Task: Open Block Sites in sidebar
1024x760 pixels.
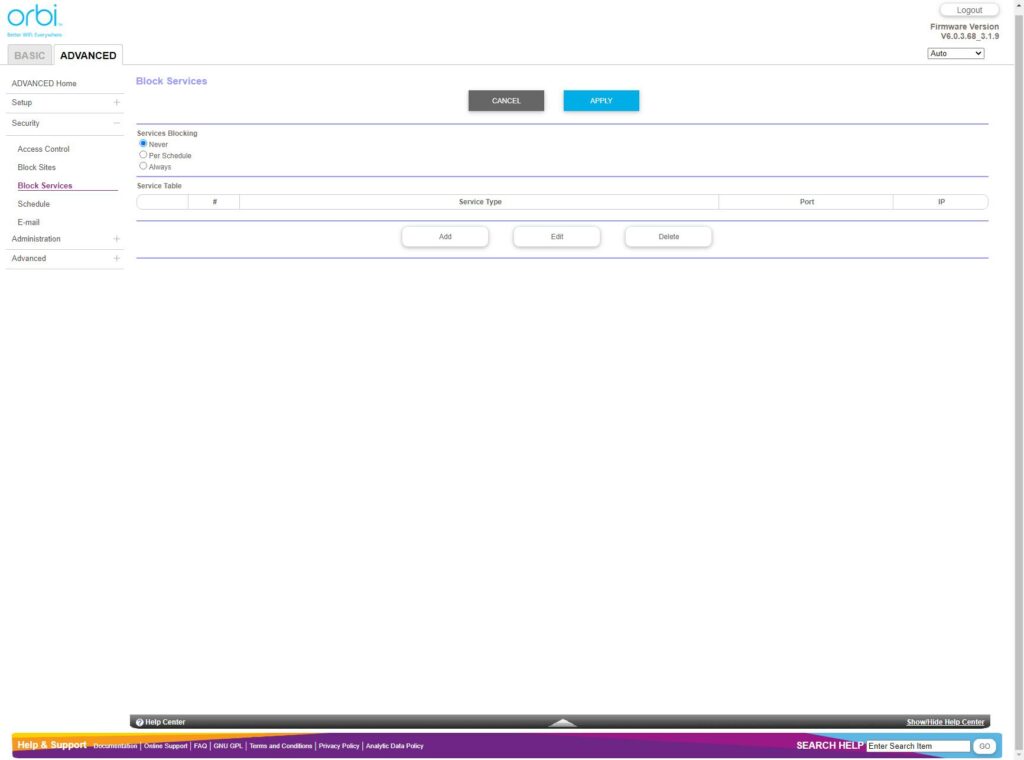Action: (x=37, y=167)
